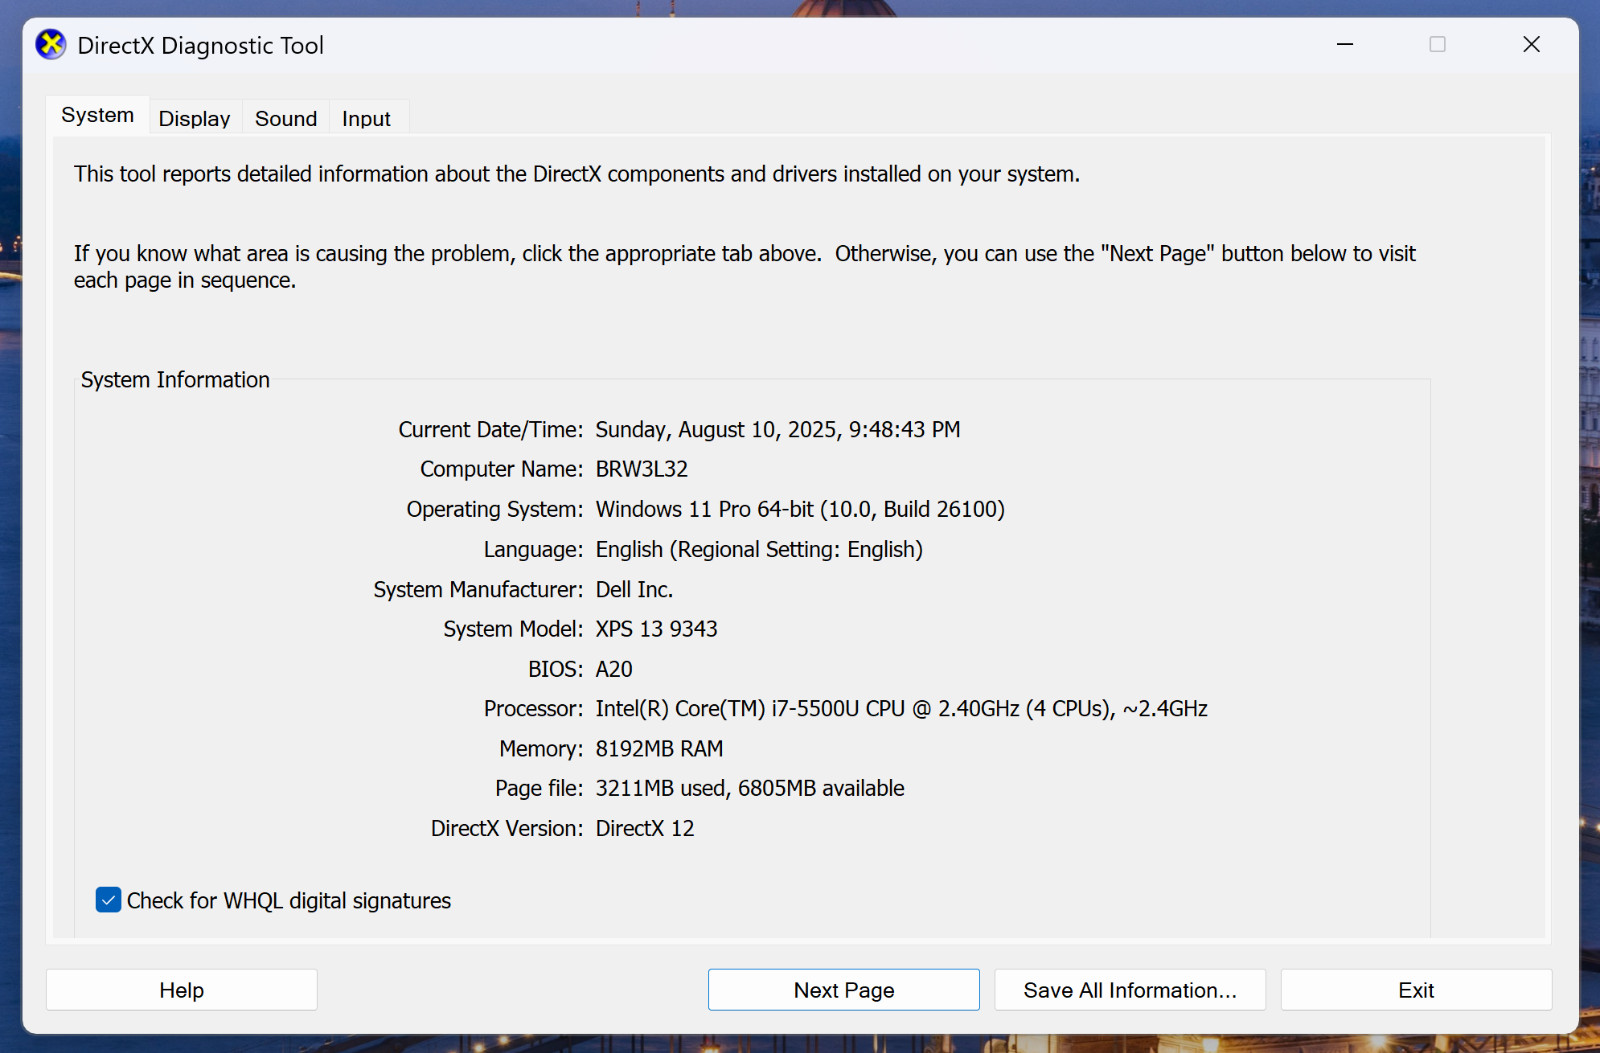
Task: Click memory value 8192MB RAM
Action: [659, 749]
